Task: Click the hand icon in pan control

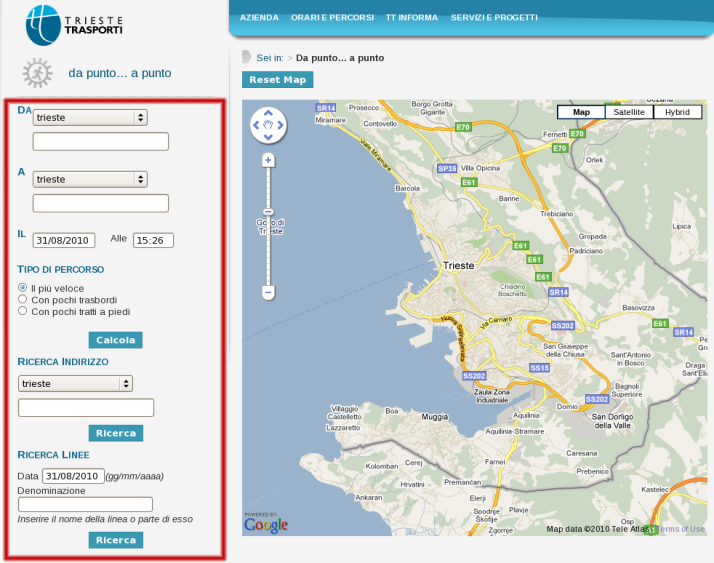Action: (x=268, y=126)
